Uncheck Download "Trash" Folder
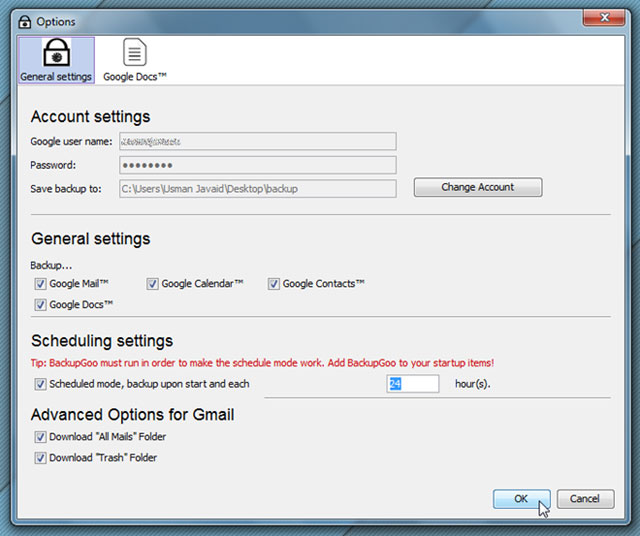The height and width of the screenshot is (536, 640). pyautogui.click(x=40, y=458)
